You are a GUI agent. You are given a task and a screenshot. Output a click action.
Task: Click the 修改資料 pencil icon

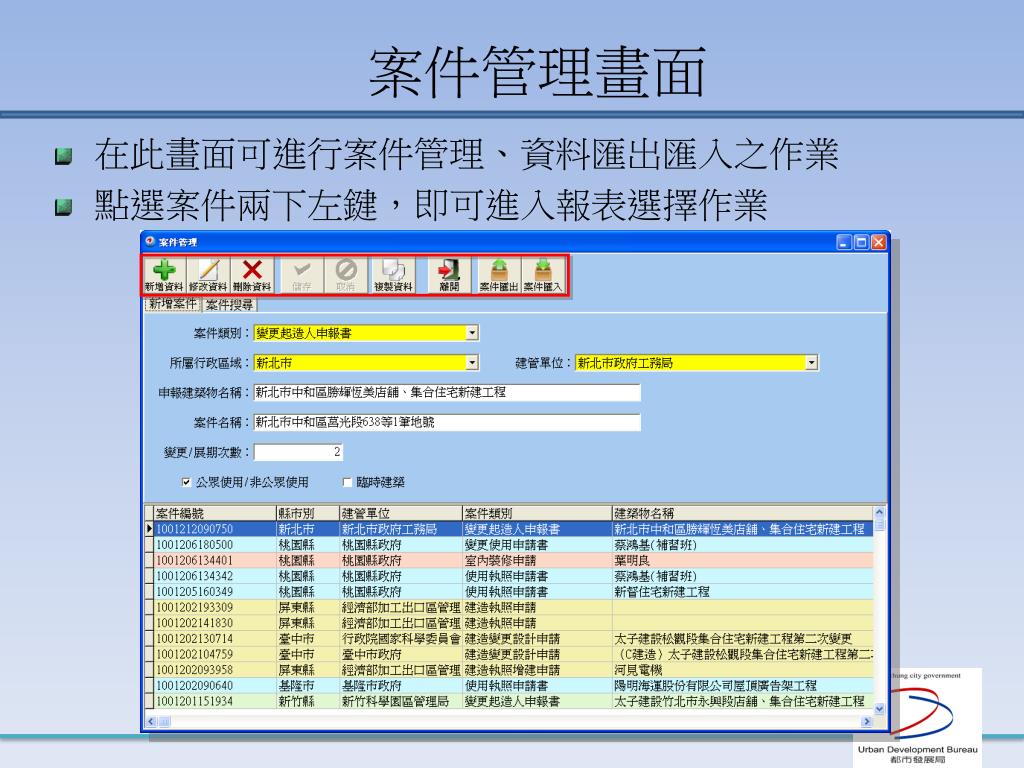pyautogui.click(x=208, y=275)
